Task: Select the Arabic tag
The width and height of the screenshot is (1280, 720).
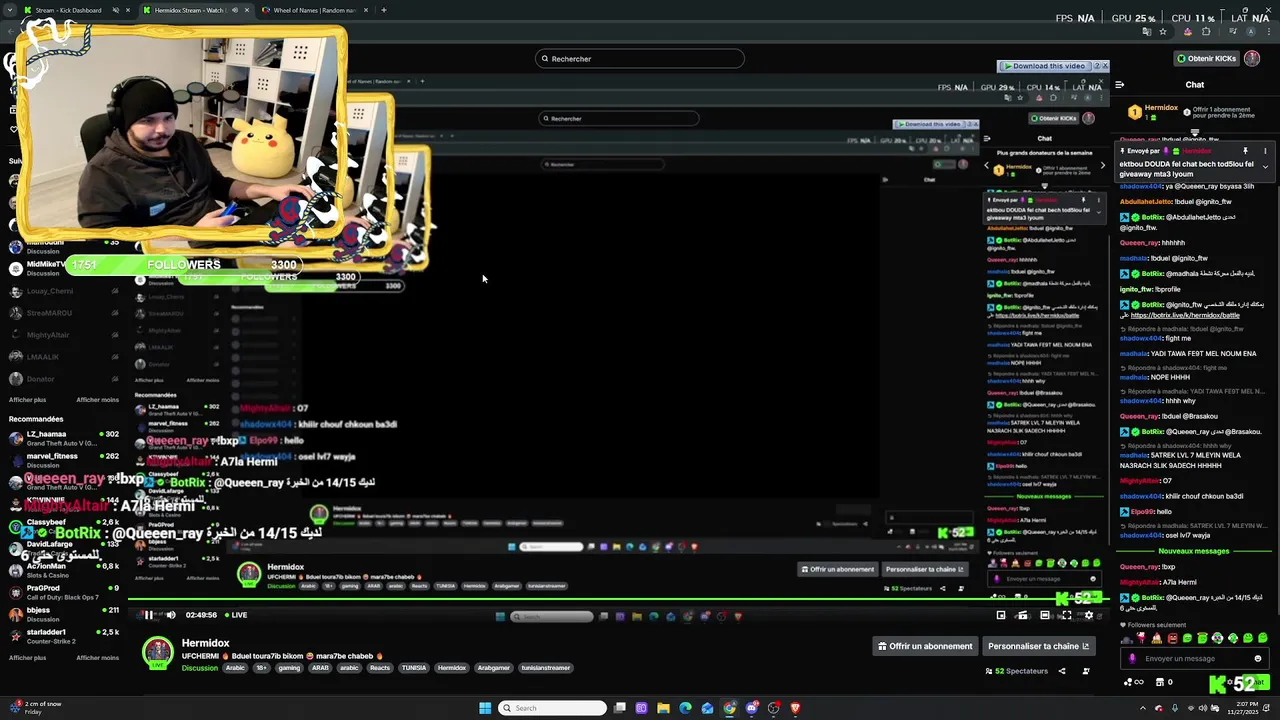Action: point(235,668)
